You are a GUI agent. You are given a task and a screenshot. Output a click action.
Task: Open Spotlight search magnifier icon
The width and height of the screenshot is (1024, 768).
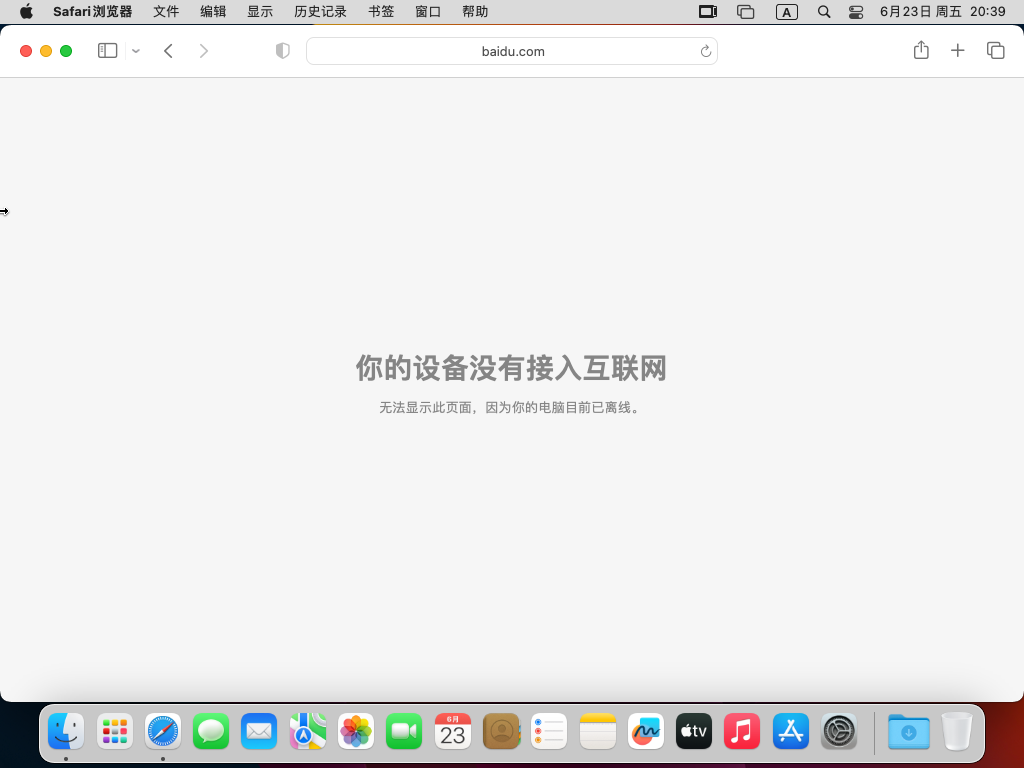click(x=824, y=12)
